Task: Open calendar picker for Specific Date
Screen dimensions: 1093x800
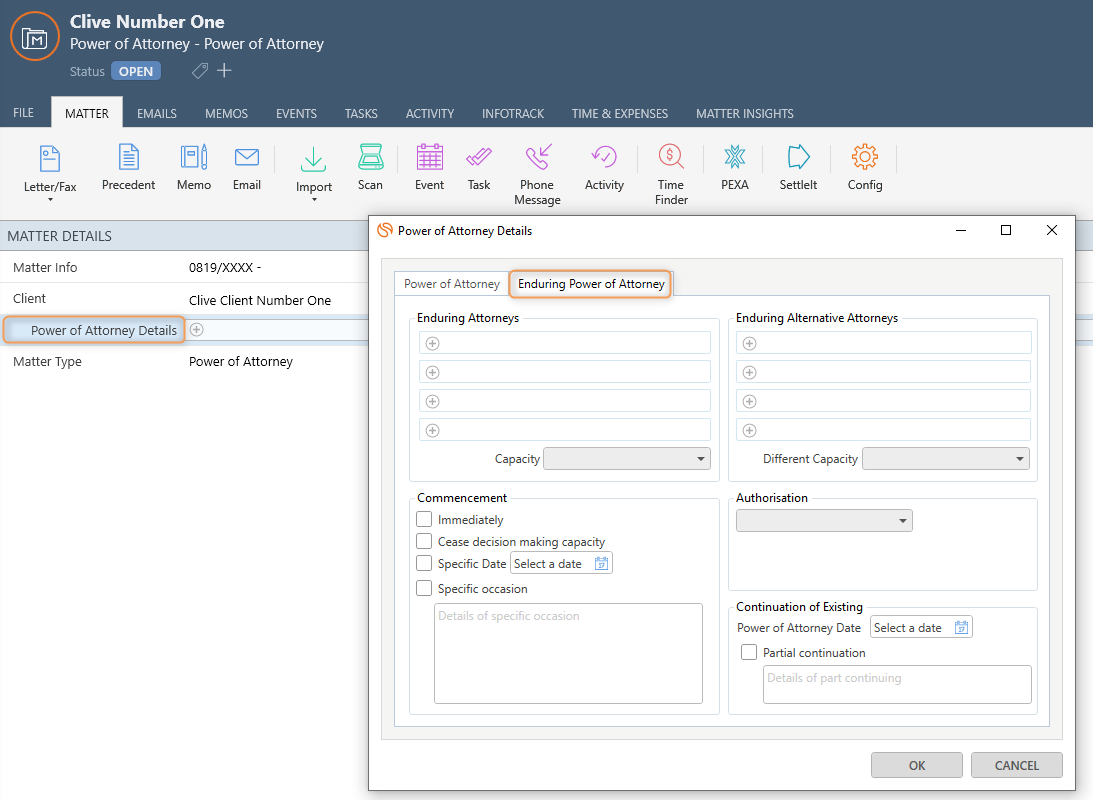Action: pos(601,564)
